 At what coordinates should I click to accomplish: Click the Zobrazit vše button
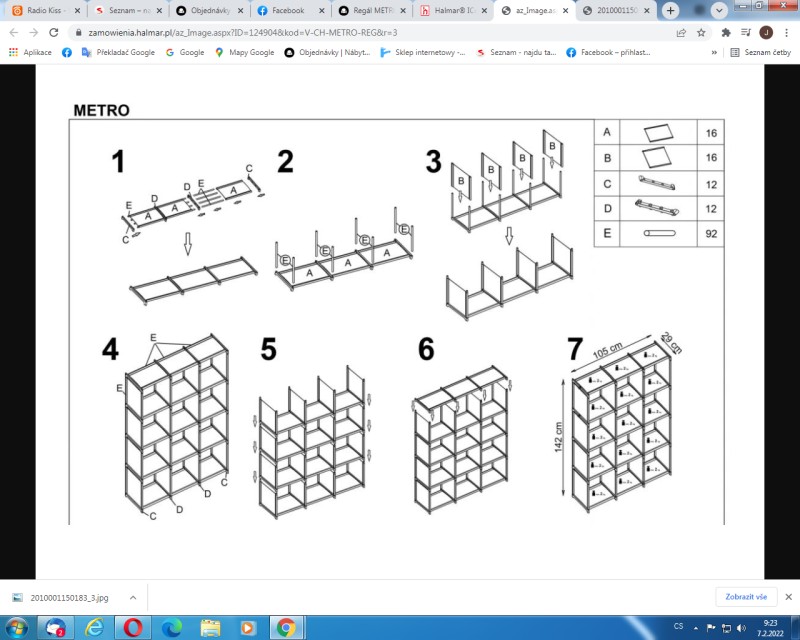[x=746, y=597]
